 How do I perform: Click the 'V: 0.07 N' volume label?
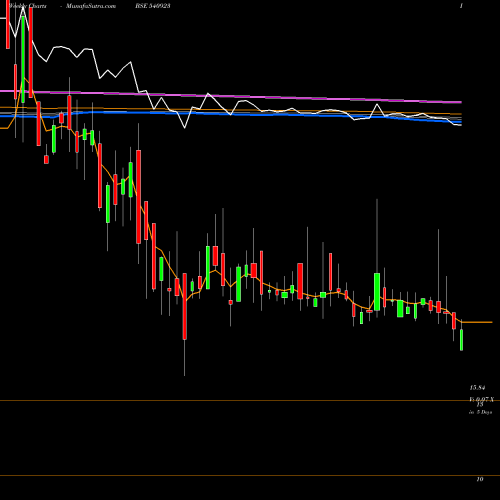coord(481,399)
